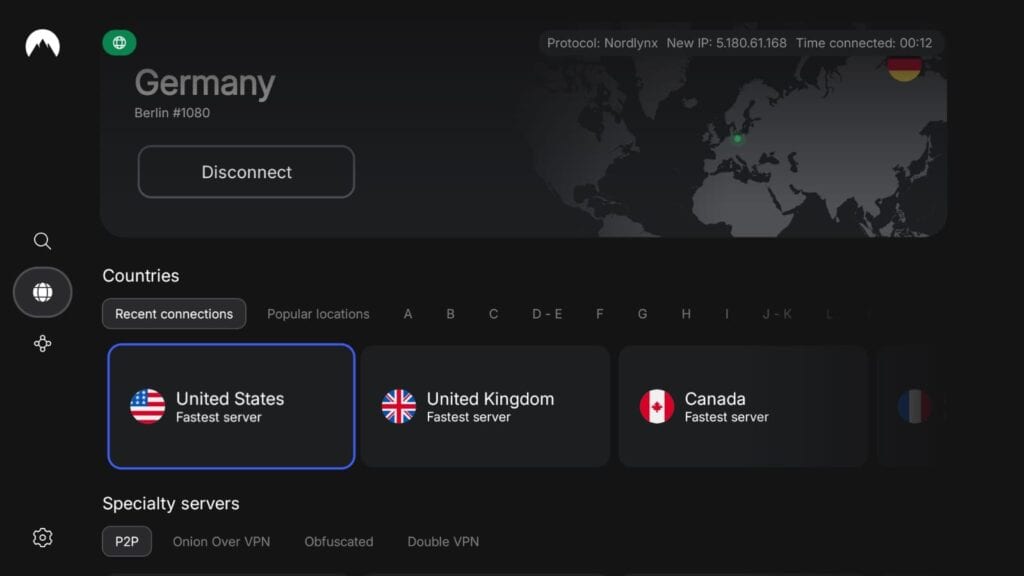Image resolution: width=1024 pixels, height=576 pixels.
Task: Open Settings via the gear icon
Action: (x=42, y=537)
